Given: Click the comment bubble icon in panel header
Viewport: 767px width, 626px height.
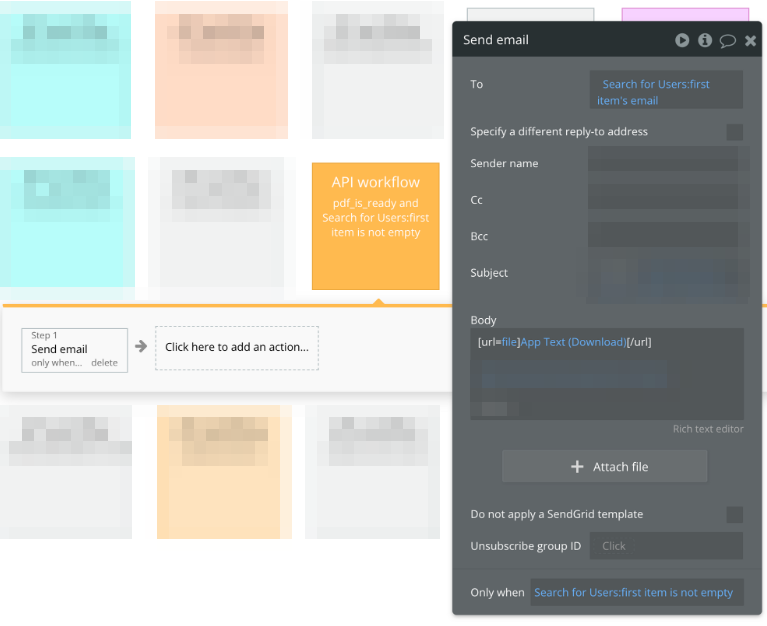Looking at the screenshot, I should coord(728,40).
